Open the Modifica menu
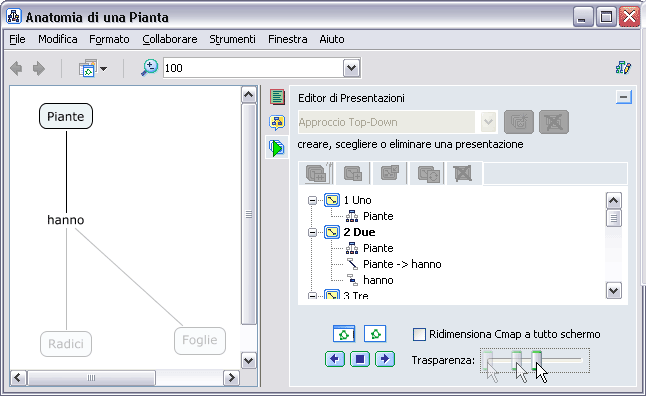This screenshot has width=646, height=396. click(x=58, y=39)
